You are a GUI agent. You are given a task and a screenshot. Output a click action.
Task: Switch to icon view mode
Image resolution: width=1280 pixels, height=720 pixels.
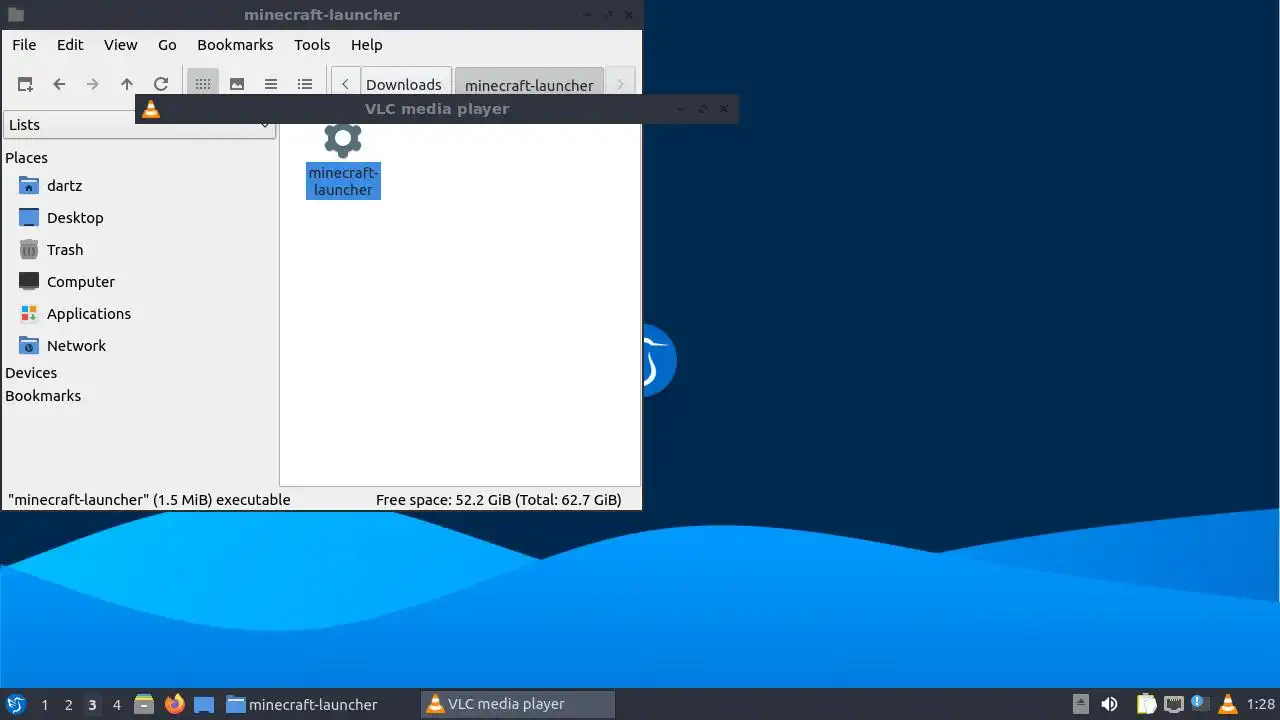point(203,84)
